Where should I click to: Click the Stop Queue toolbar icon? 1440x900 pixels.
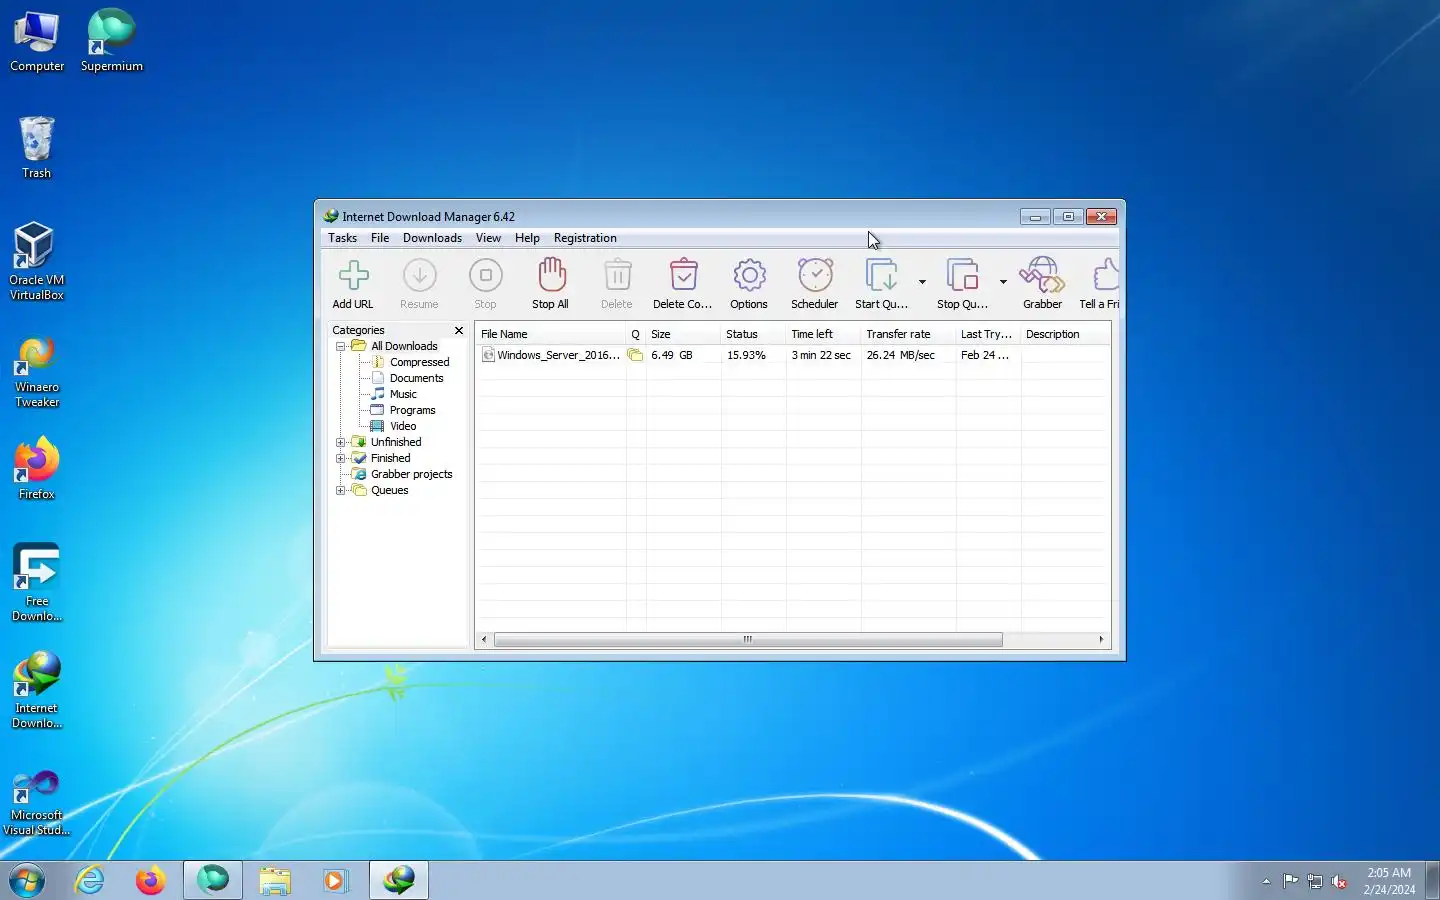tap(963, 275)
